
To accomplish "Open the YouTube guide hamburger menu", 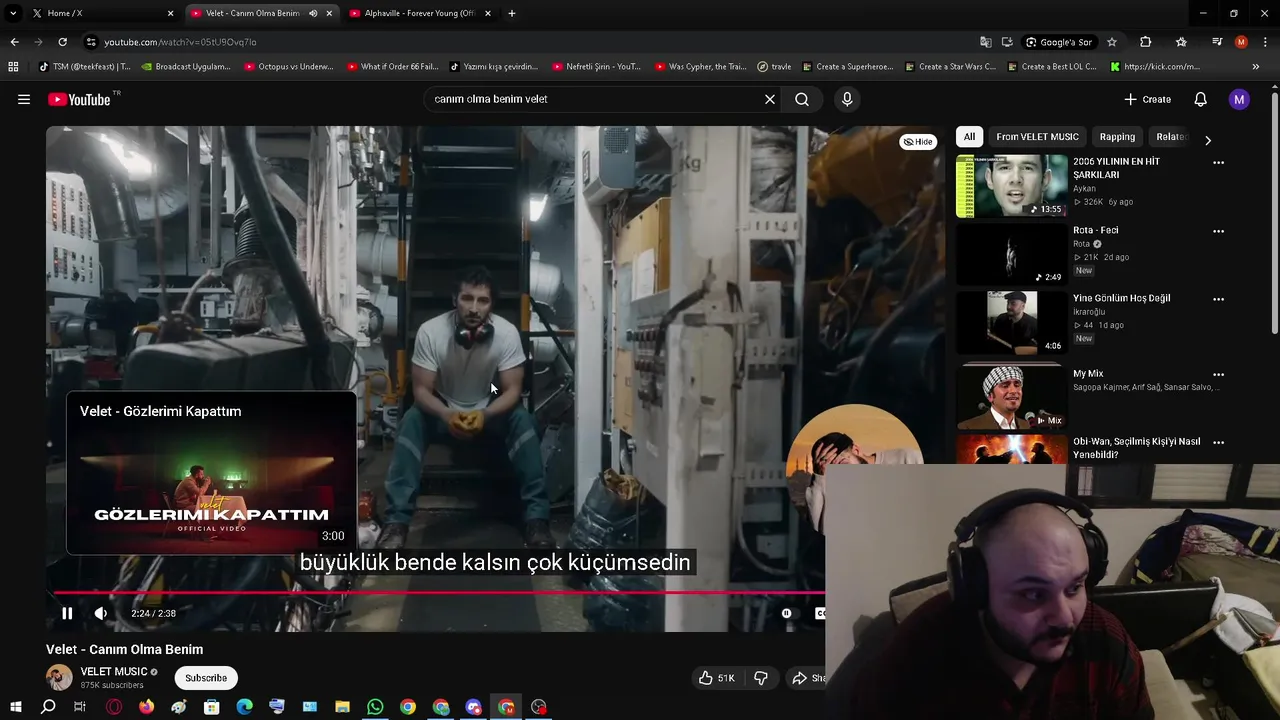I will tap(24, 99).
